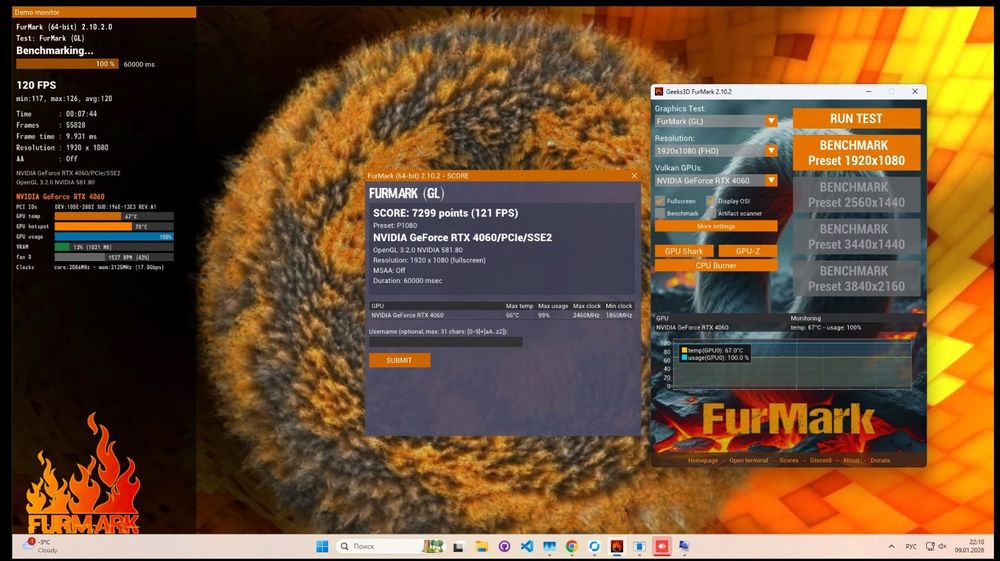Click the RUN TEST button
Screen dimensions: 1000x561
pyautogui.click(x=857, y=119)
